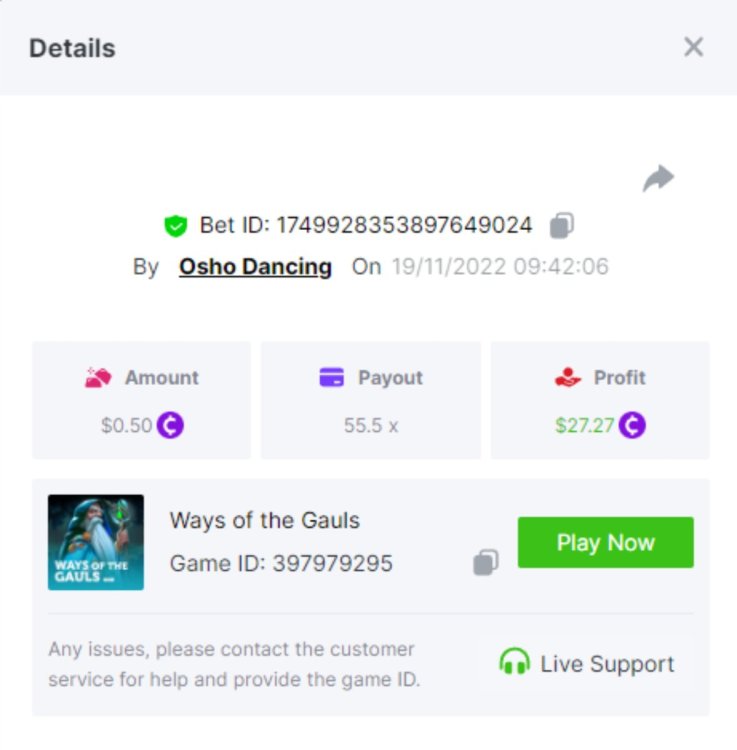
Task: Click the bet date 19/11/2022 09:42:06
Action: (x=500, y=267)
